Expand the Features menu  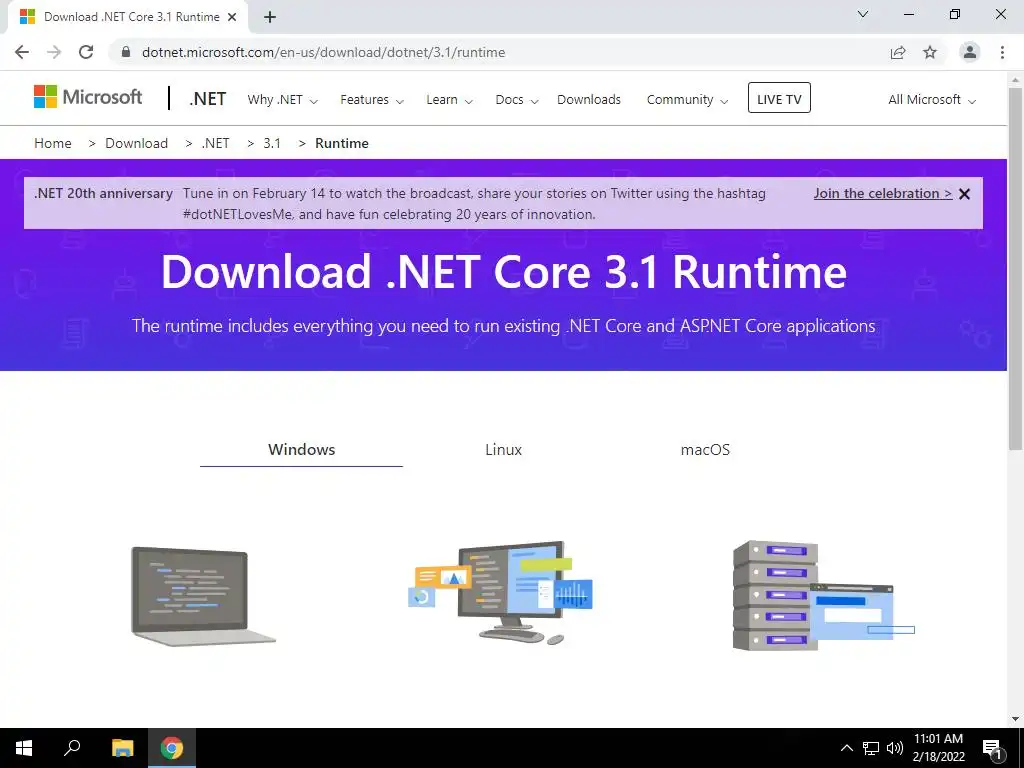click(x=372, y=100)
